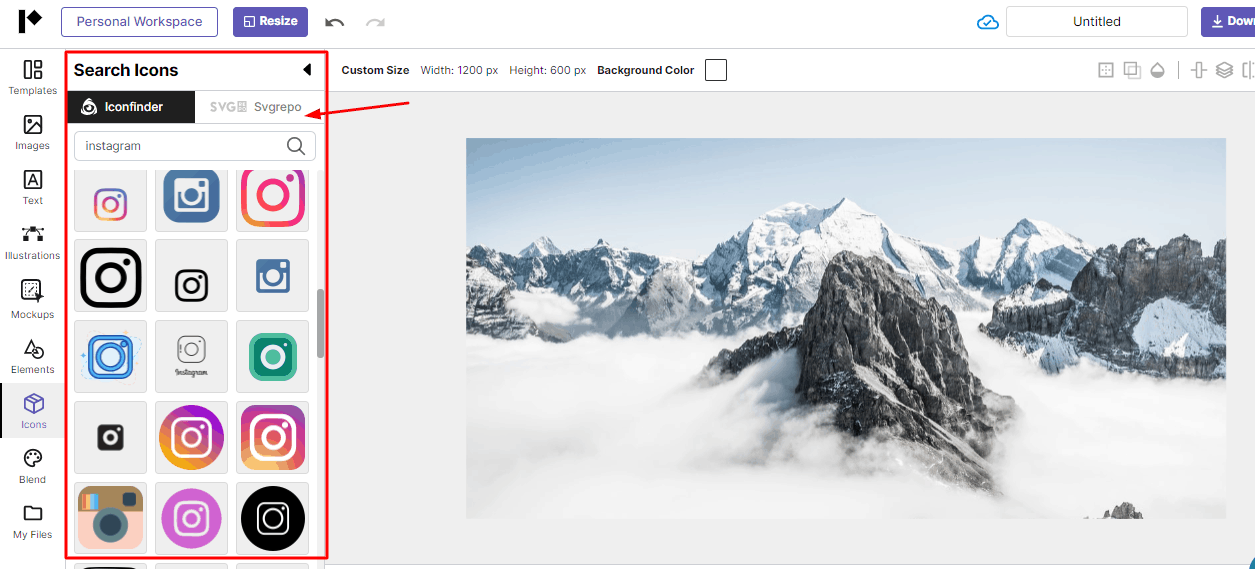Select the Text tool in sidebar
The height and width of the screenshot is (569, 1255).
coord(32,187)
